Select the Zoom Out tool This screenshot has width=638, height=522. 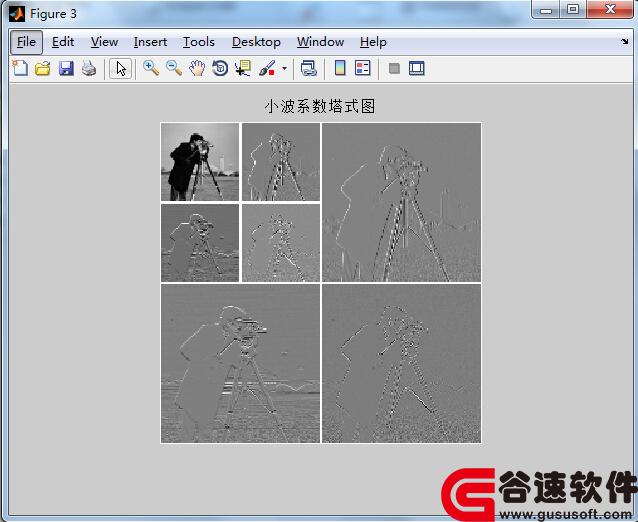(x=174, y=68)
